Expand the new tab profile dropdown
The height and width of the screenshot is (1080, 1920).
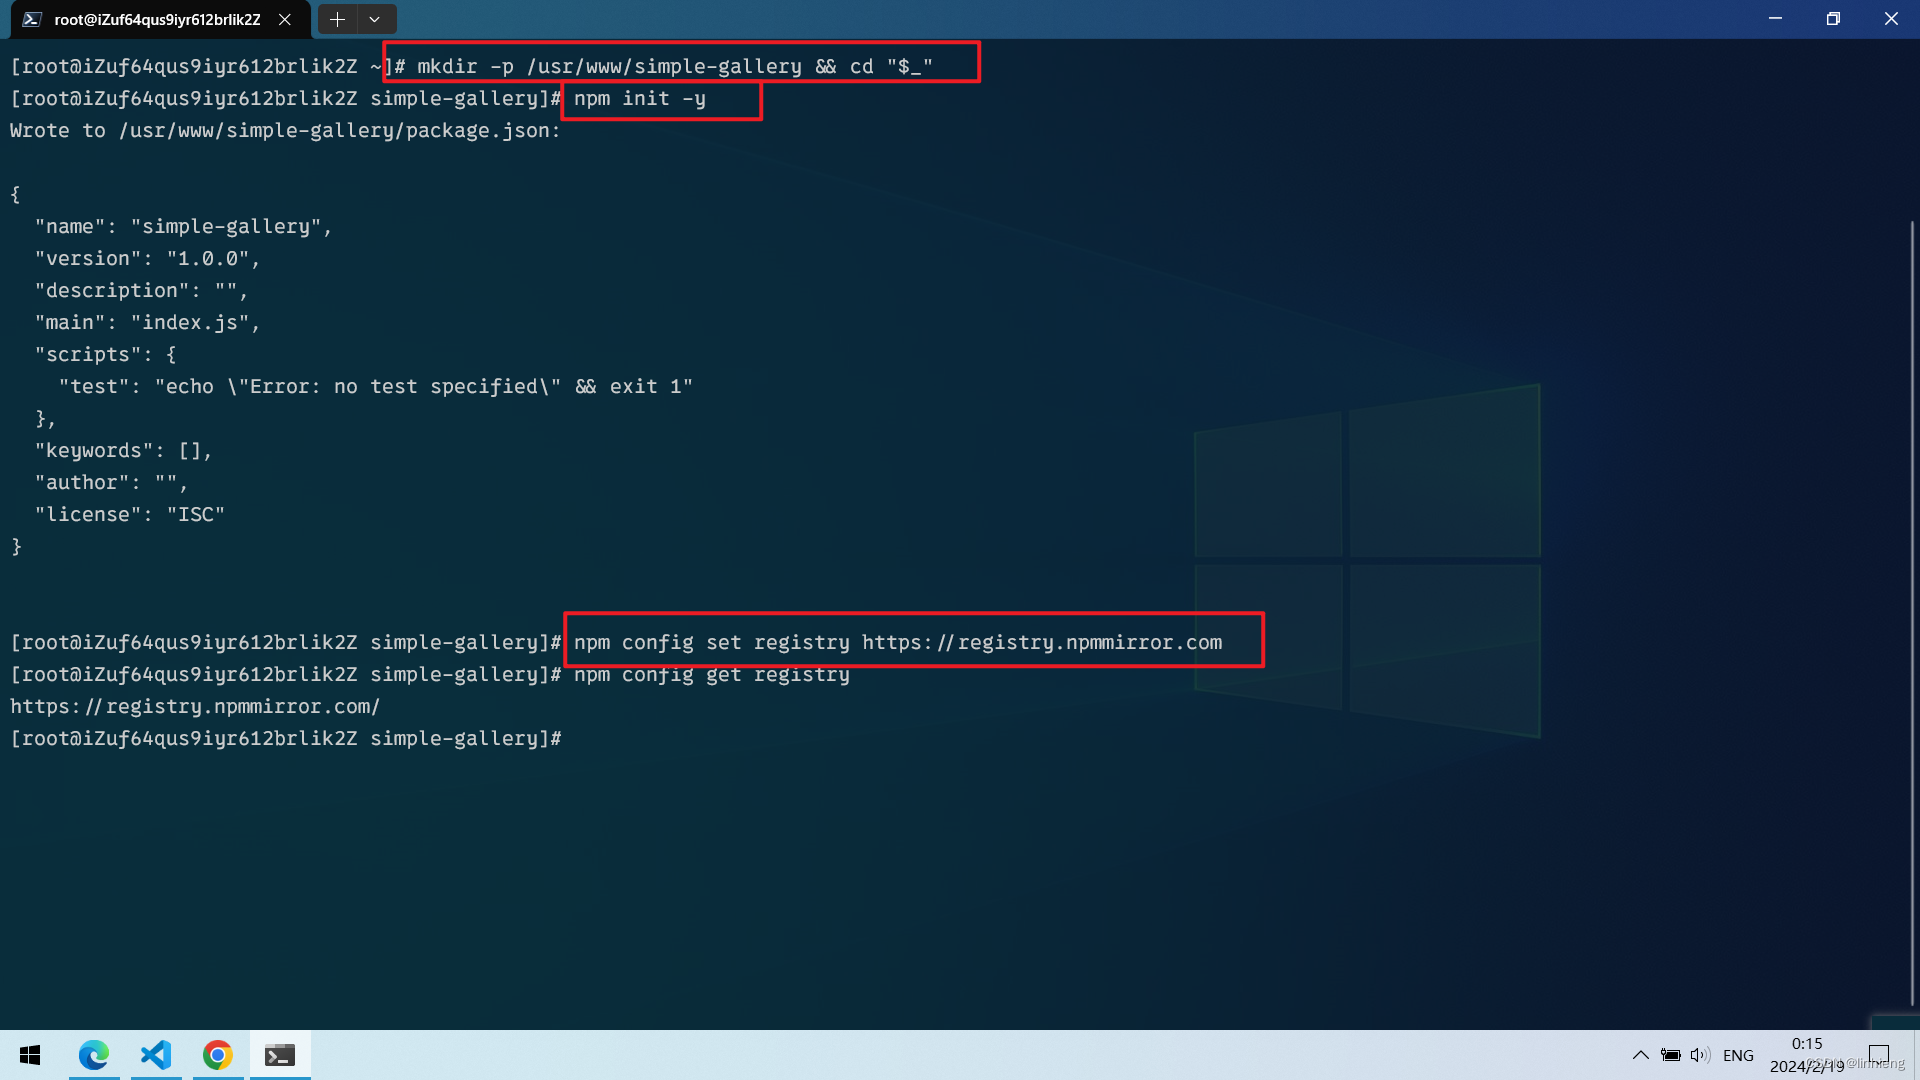click(375, 19)
